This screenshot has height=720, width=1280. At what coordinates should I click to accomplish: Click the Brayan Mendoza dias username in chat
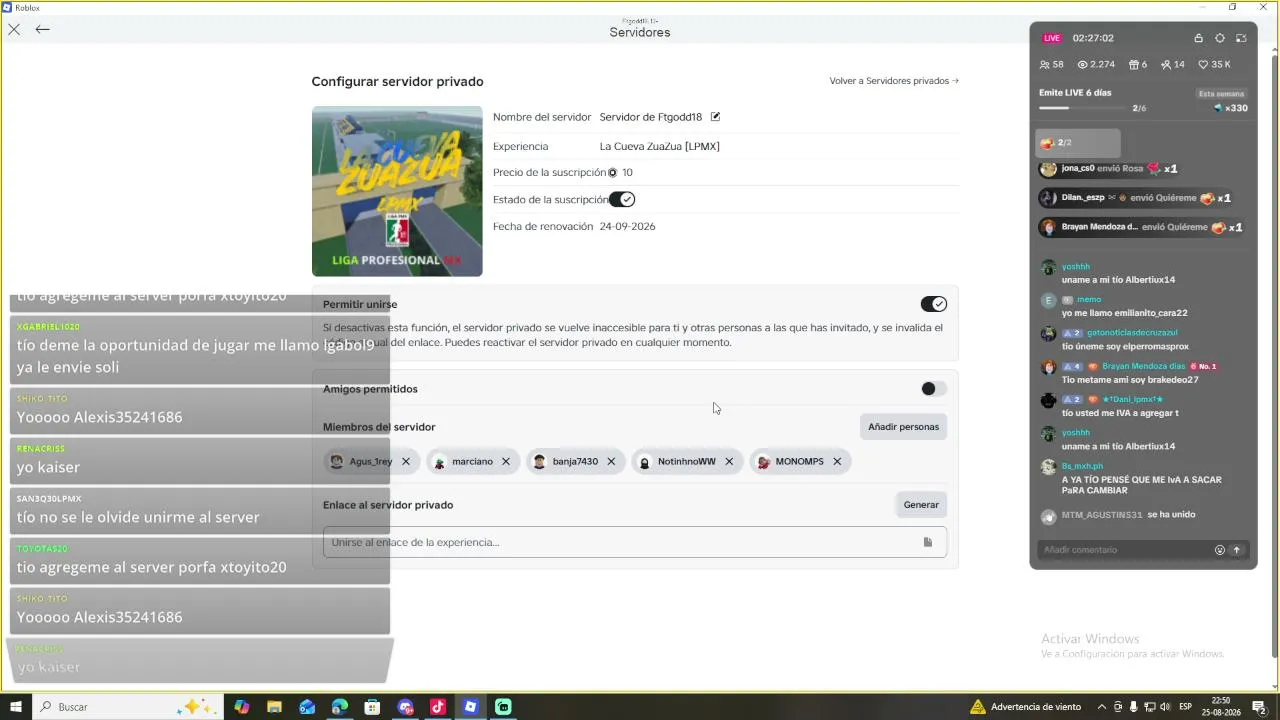pos(1143,367)
